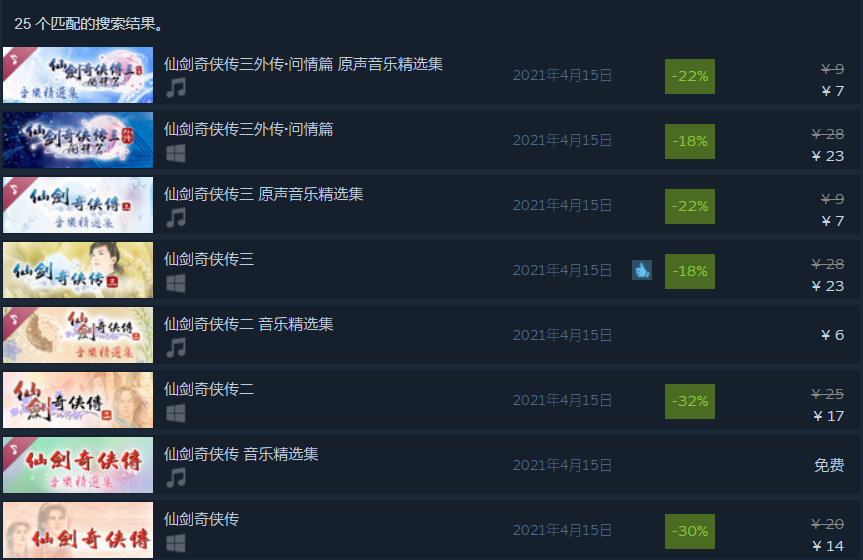Click Windows icon under 仙剑奇侠传 last row
Viewport: 863px width, 560px height.
coord(176,543)
